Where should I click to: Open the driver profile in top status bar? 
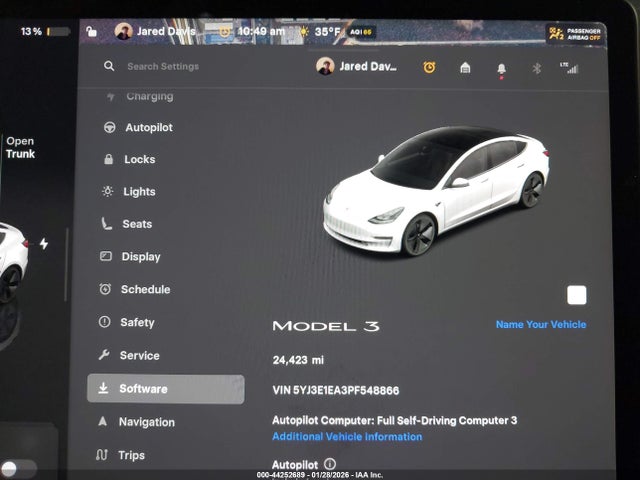point(155,31)
